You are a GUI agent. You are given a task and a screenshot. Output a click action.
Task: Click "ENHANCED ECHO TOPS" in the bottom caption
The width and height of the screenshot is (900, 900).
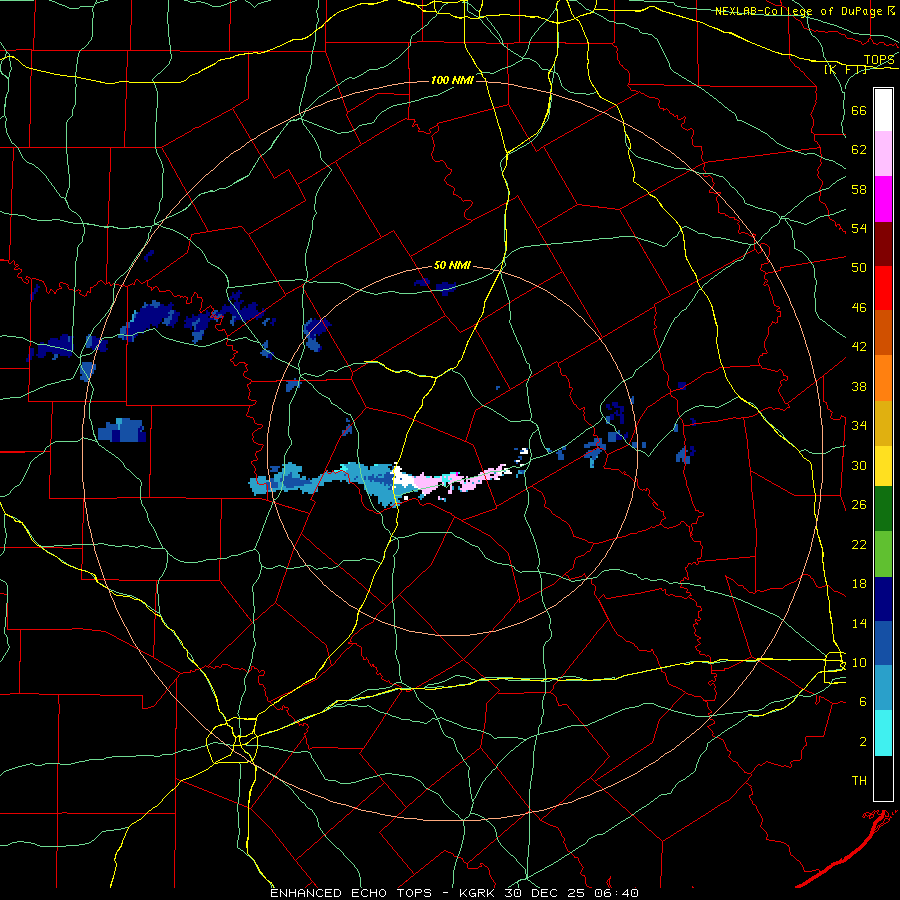[351, 893]
